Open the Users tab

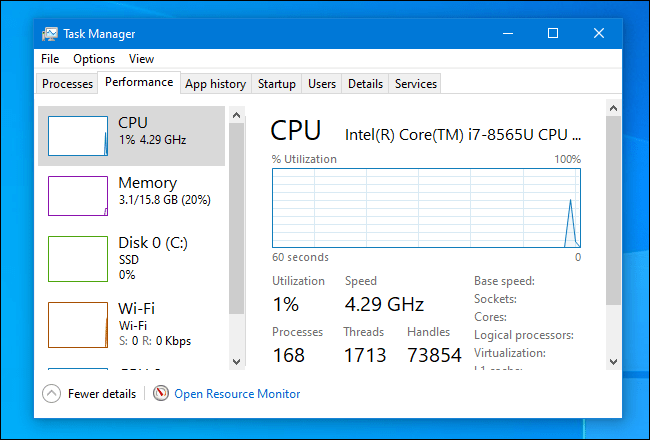[x=322, y=84]
